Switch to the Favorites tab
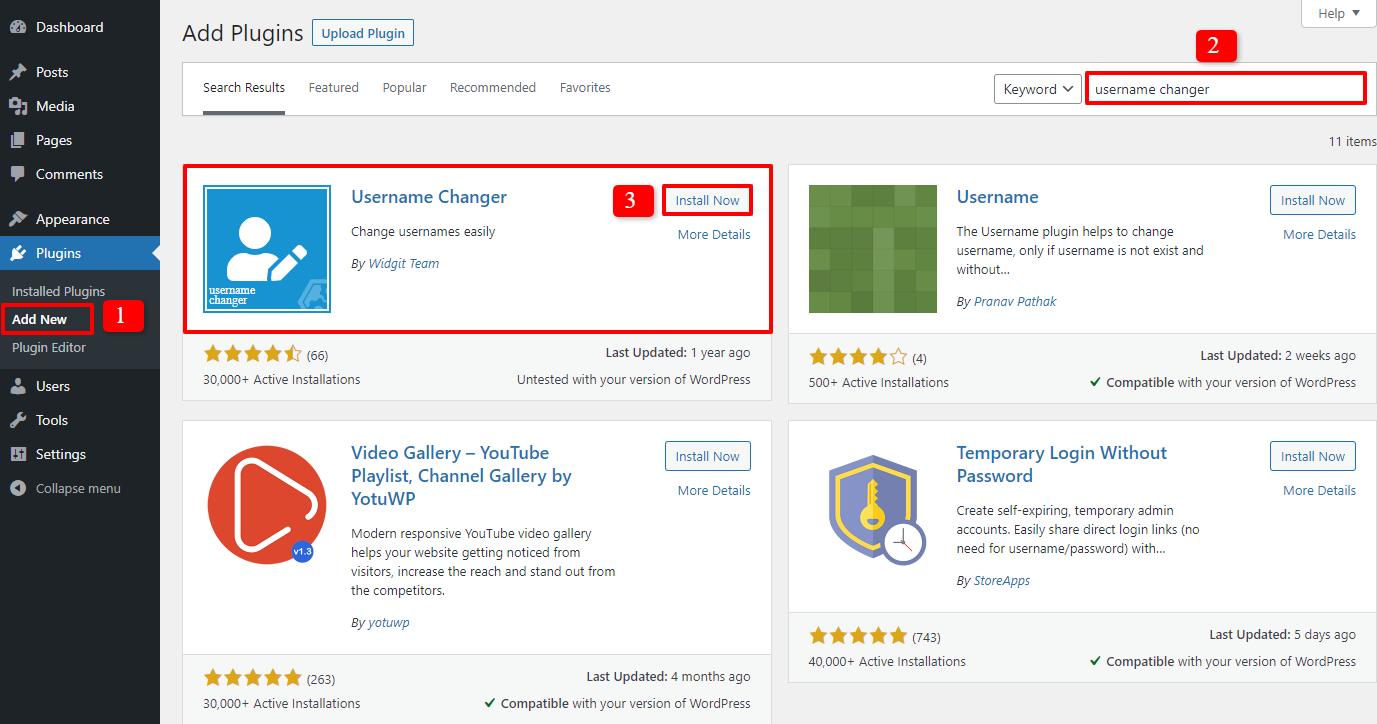The height and width of the screenshot is (724, 1377). point(585,88)
